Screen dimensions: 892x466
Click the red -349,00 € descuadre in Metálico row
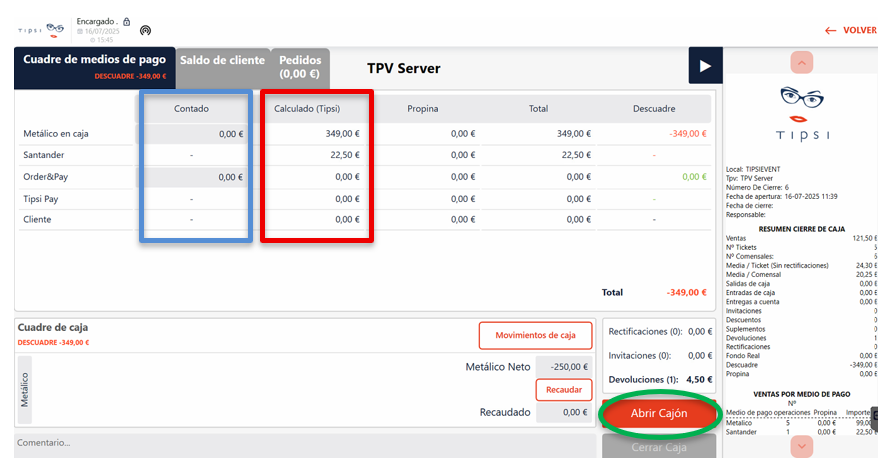[x=688, y=134]
